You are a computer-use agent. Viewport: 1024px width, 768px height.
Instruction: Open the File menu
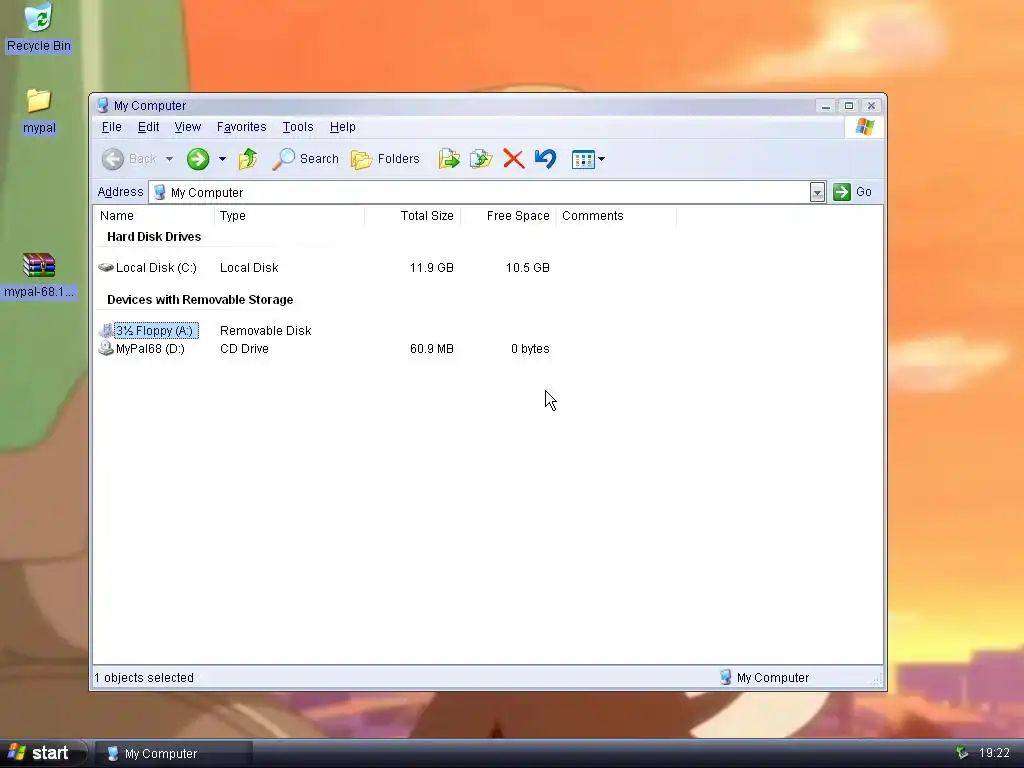tap(112, 127)
